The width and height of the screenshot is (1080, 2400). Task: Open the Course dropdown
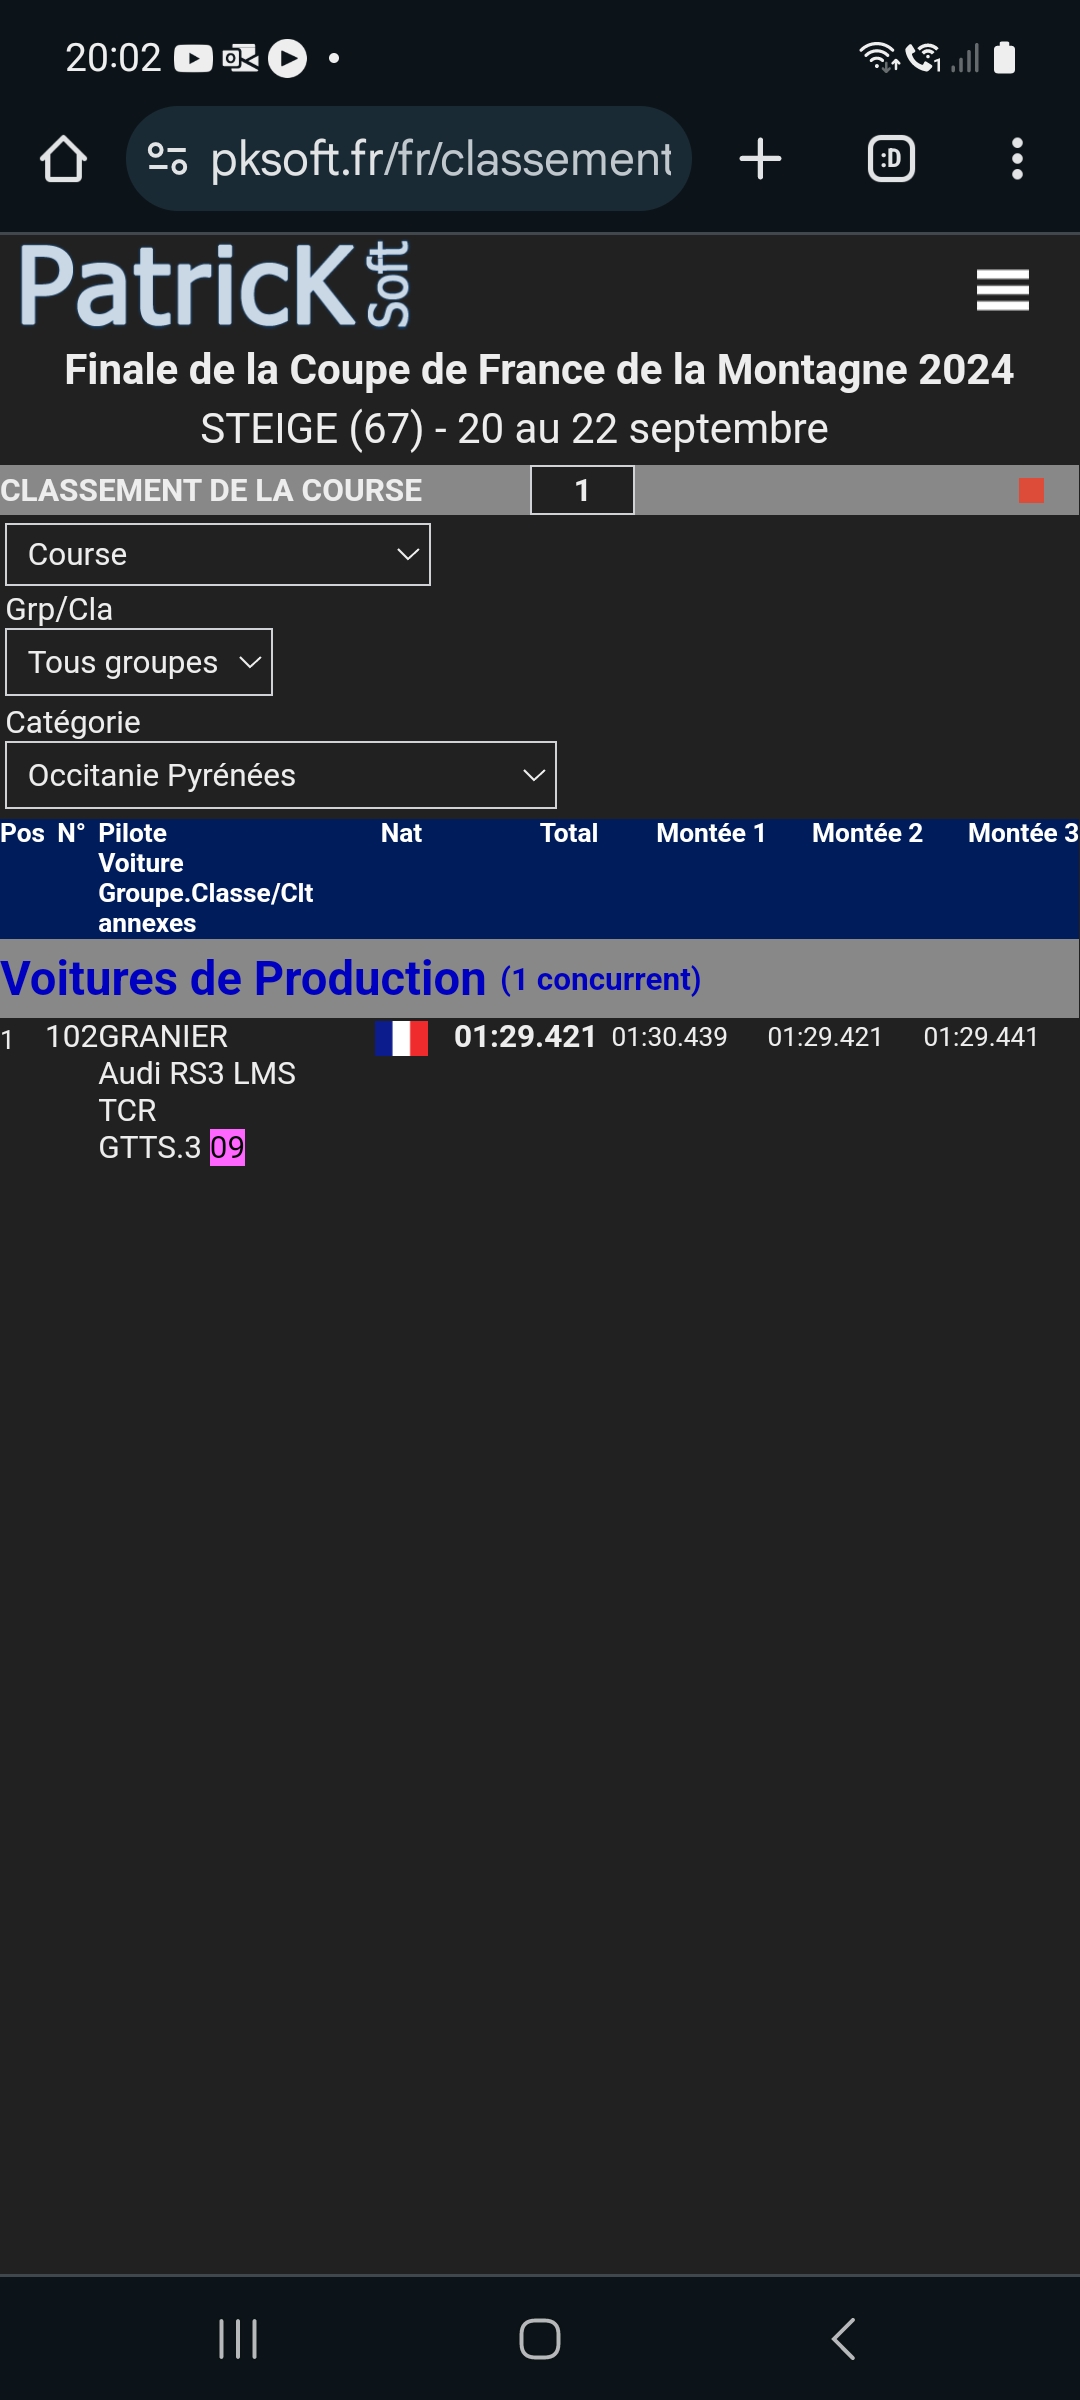pyautogui.click(x=218, y=554)
